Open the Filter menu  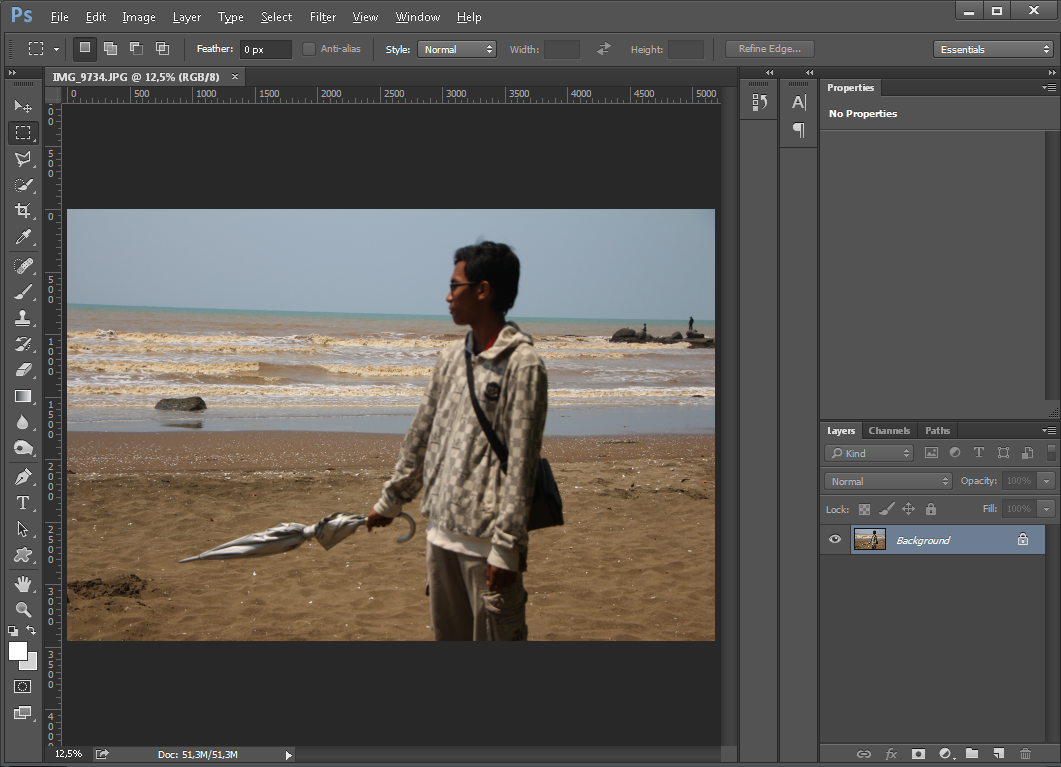[x=322, y=17]
